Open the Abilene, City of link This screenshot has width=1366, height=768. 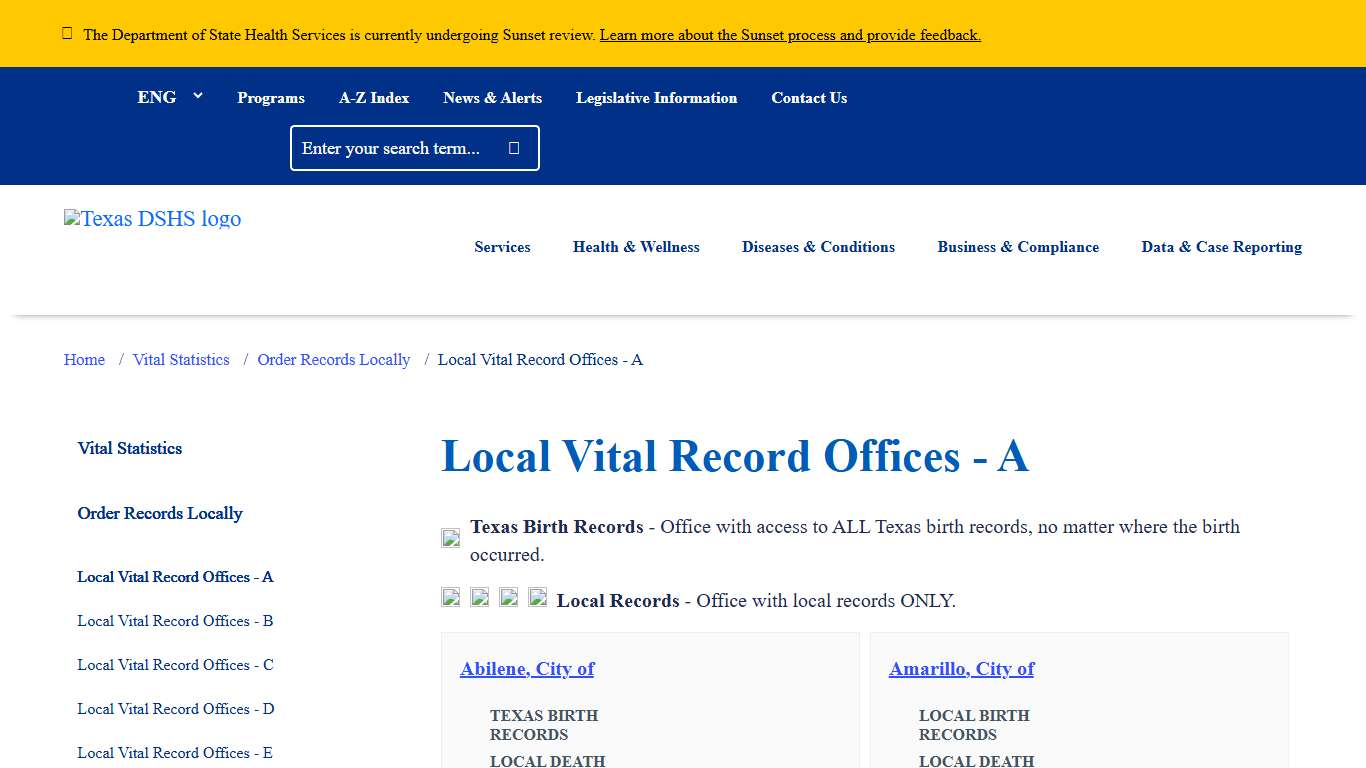pos(526,668)
